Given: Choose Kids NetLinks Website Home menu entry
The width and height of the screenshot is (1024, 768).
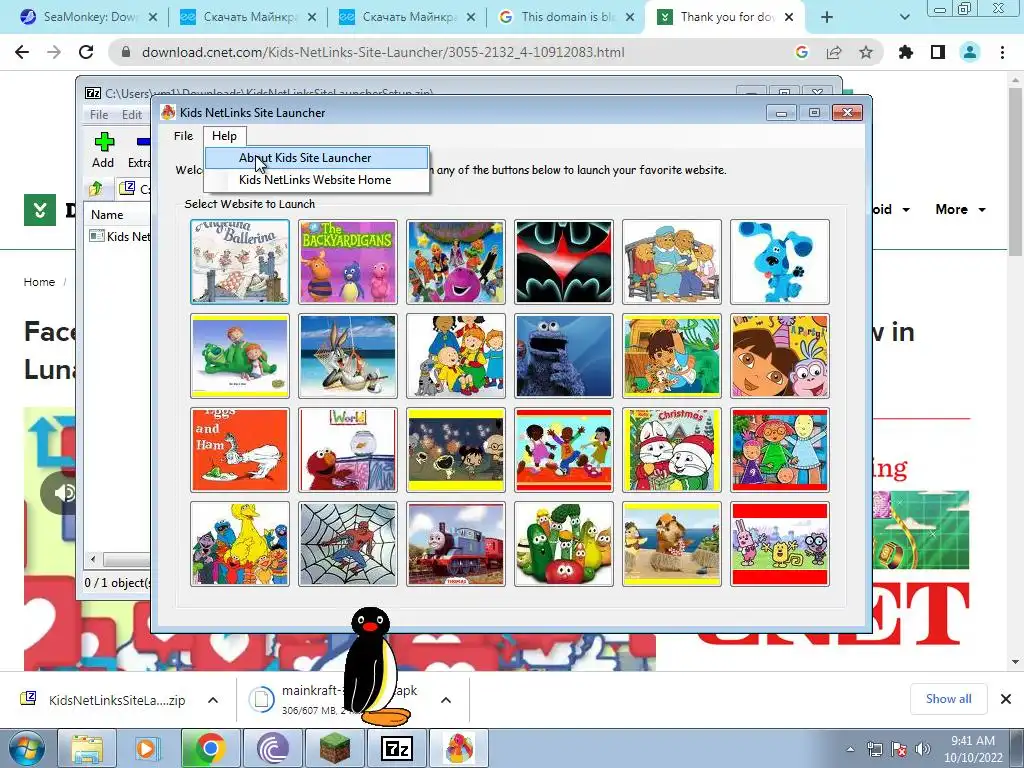Looking at the screenshot, I should tap(317, 180).
